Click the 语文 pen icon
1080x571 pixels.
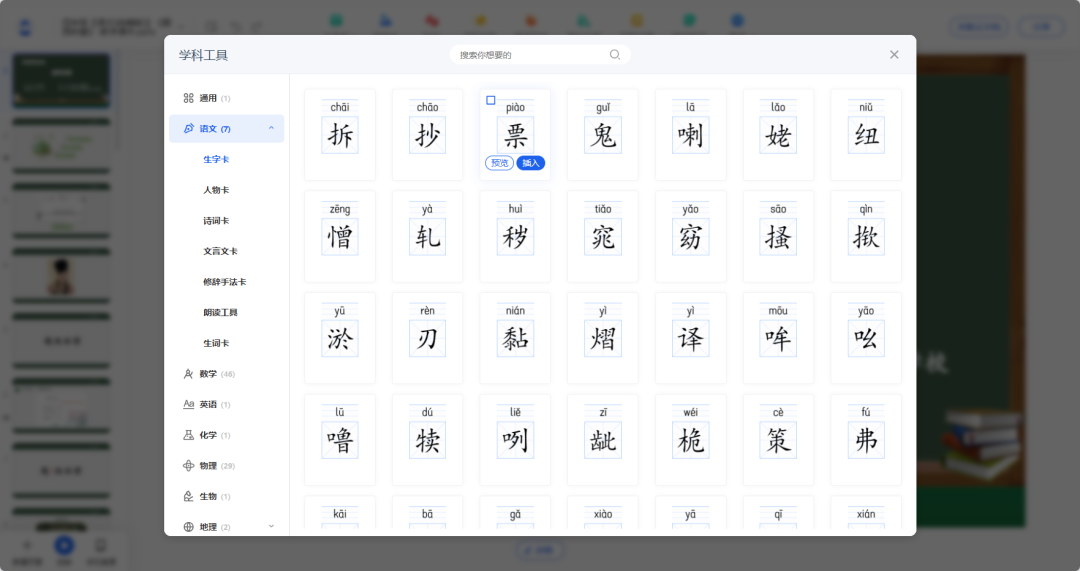[188, 129]
